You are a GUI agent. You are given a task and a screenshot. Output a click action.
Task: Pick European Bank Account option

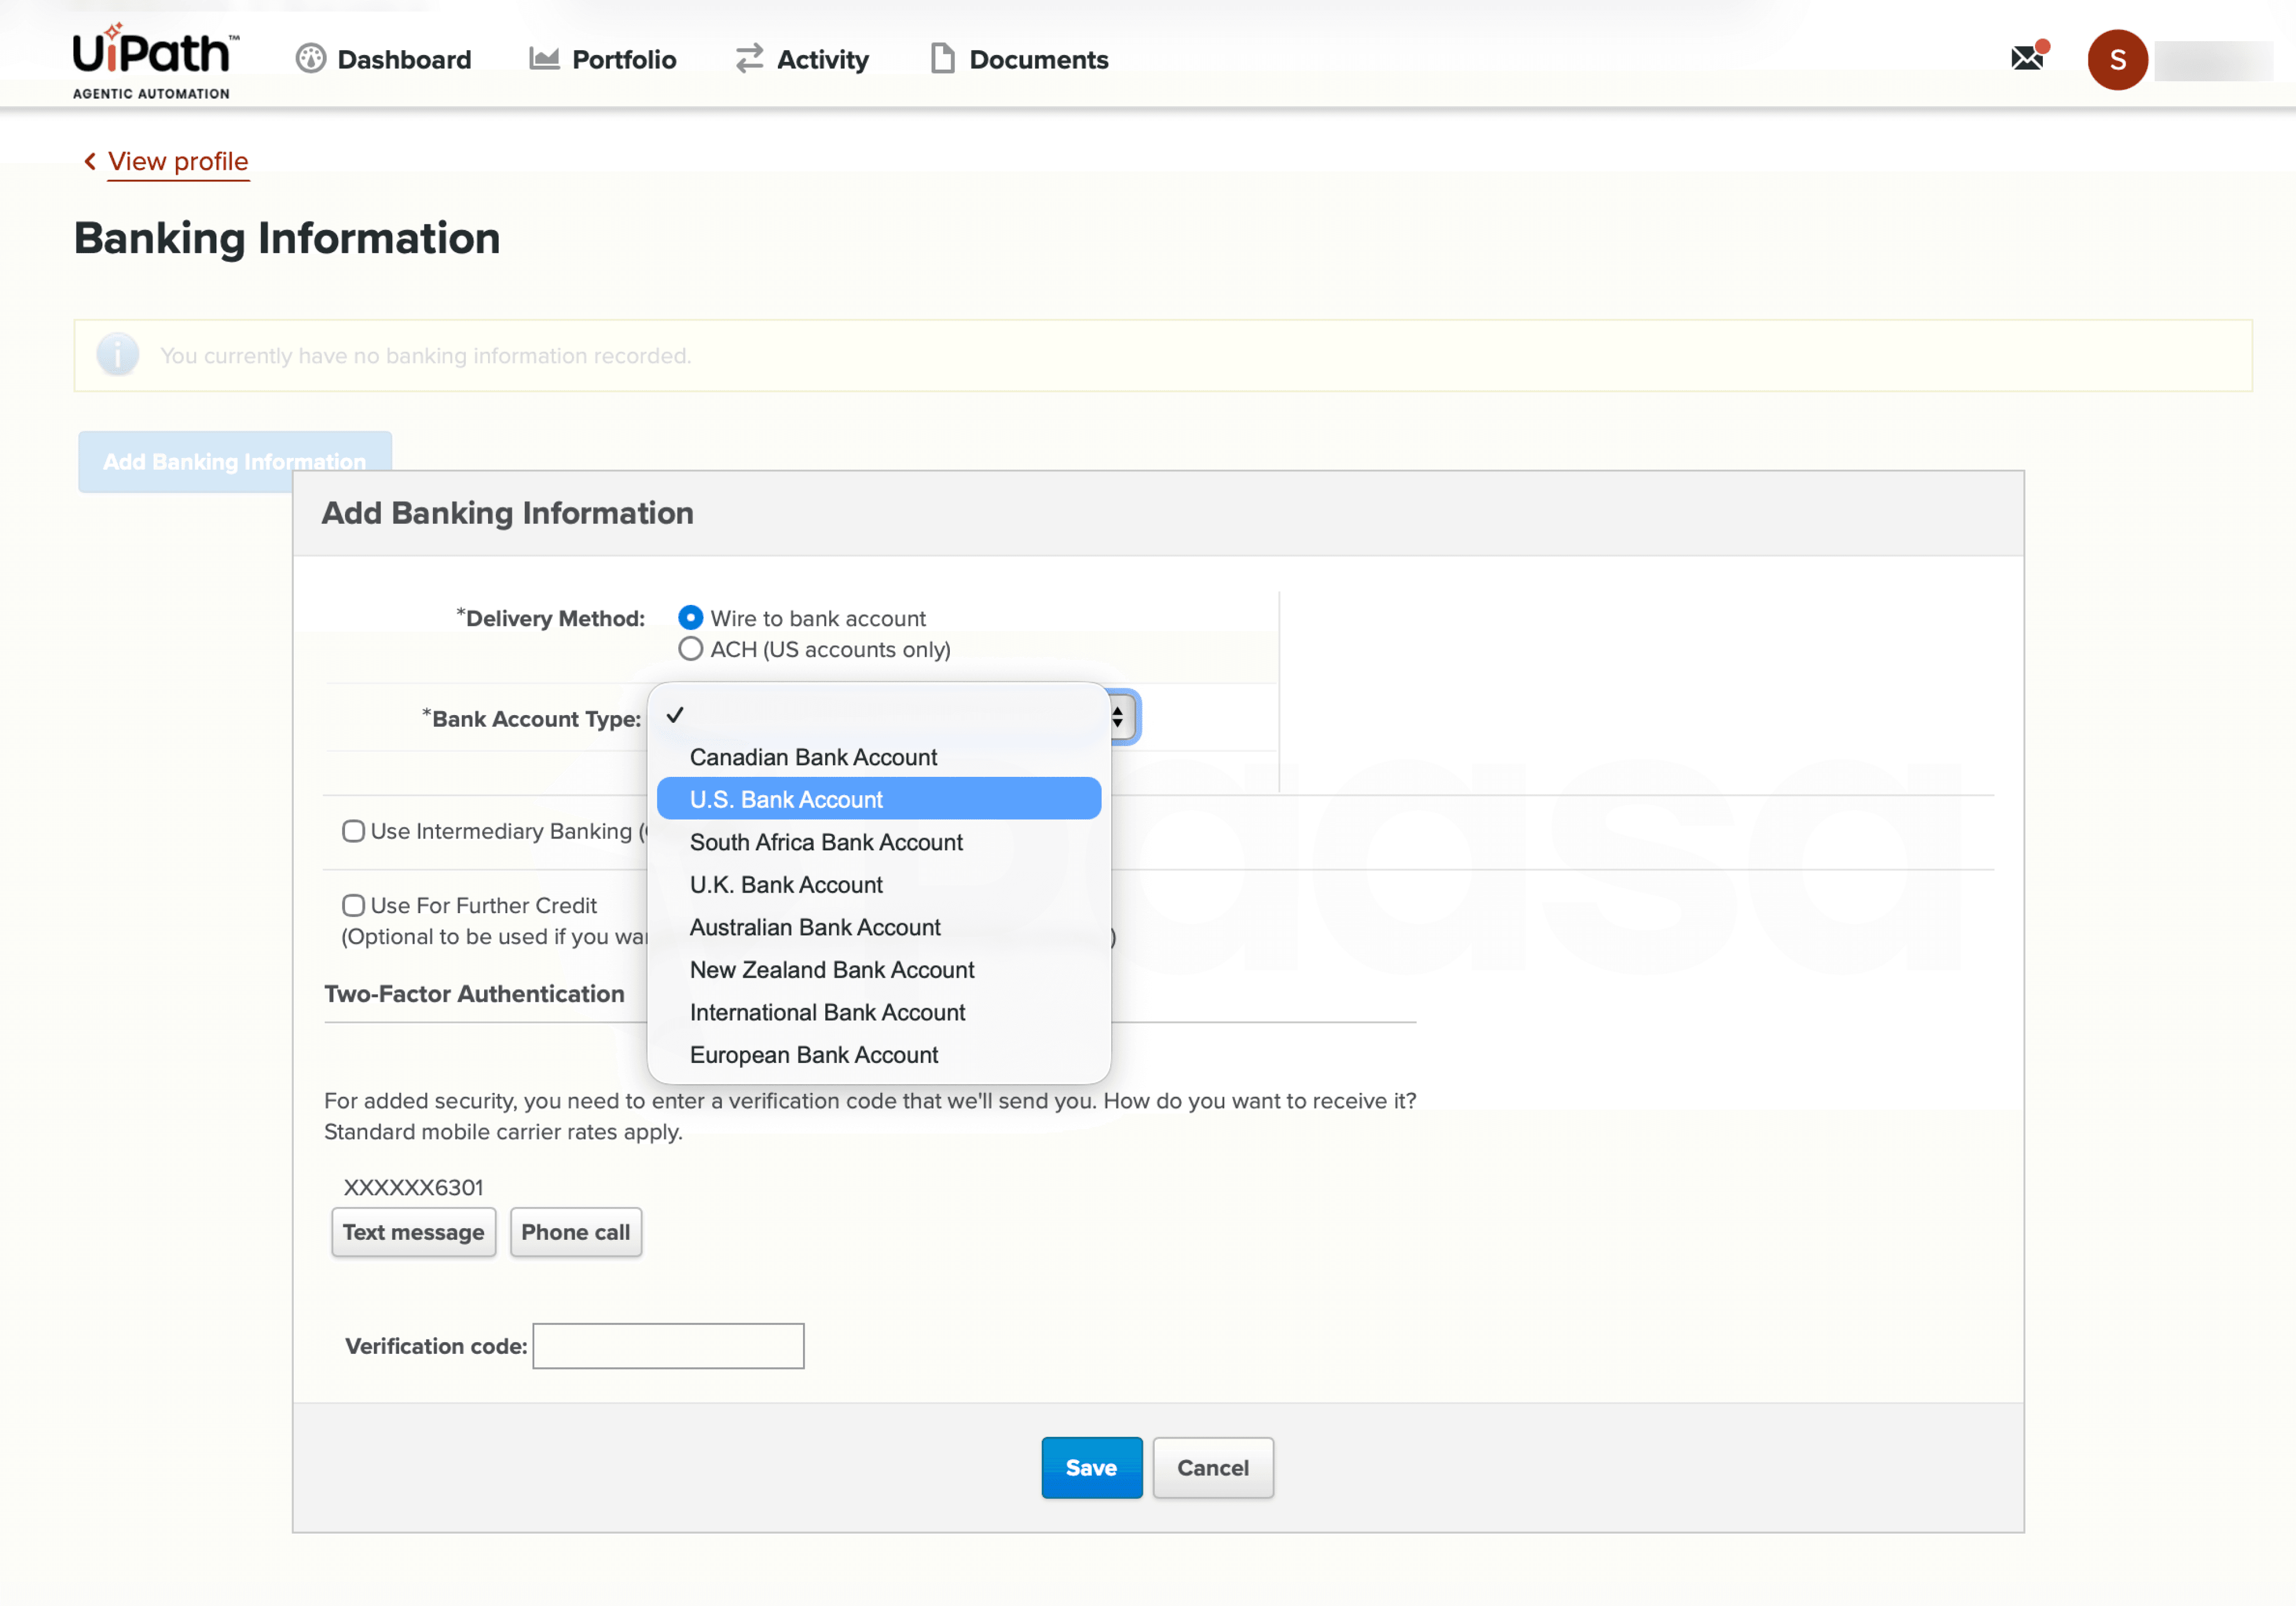tap(813, 1054)
